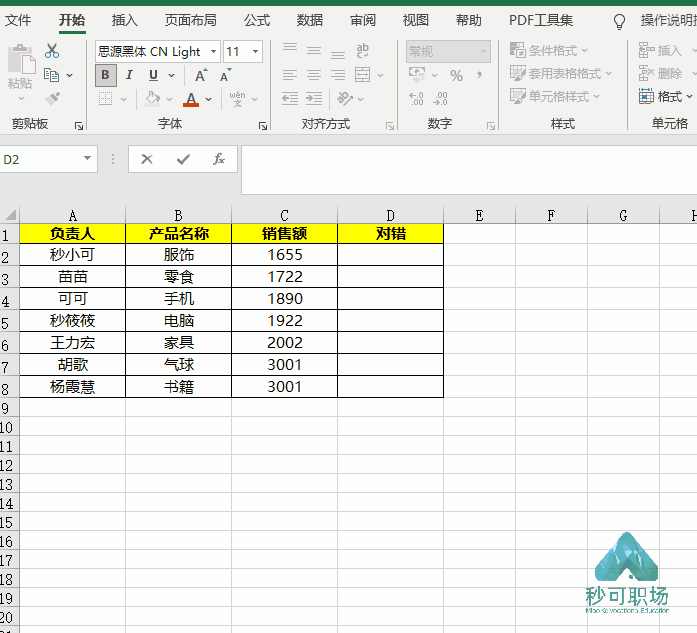697x633 pixels.
Task: Align text to middle of cell
Action: click(314, 51)
